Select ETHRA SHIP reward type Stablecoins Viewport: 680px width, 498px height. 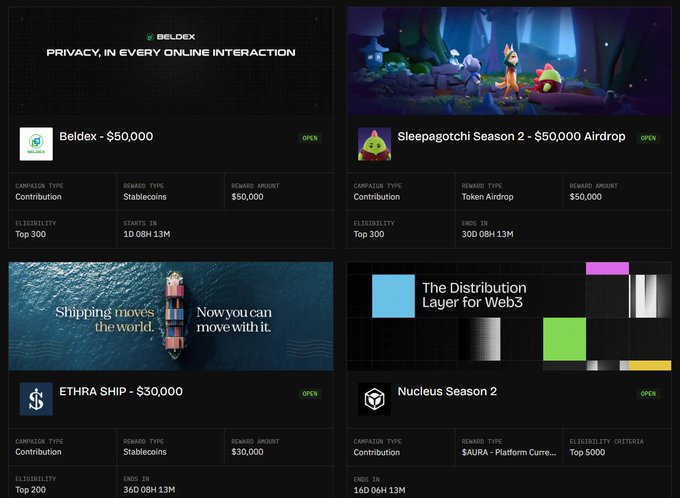(145, 452)
